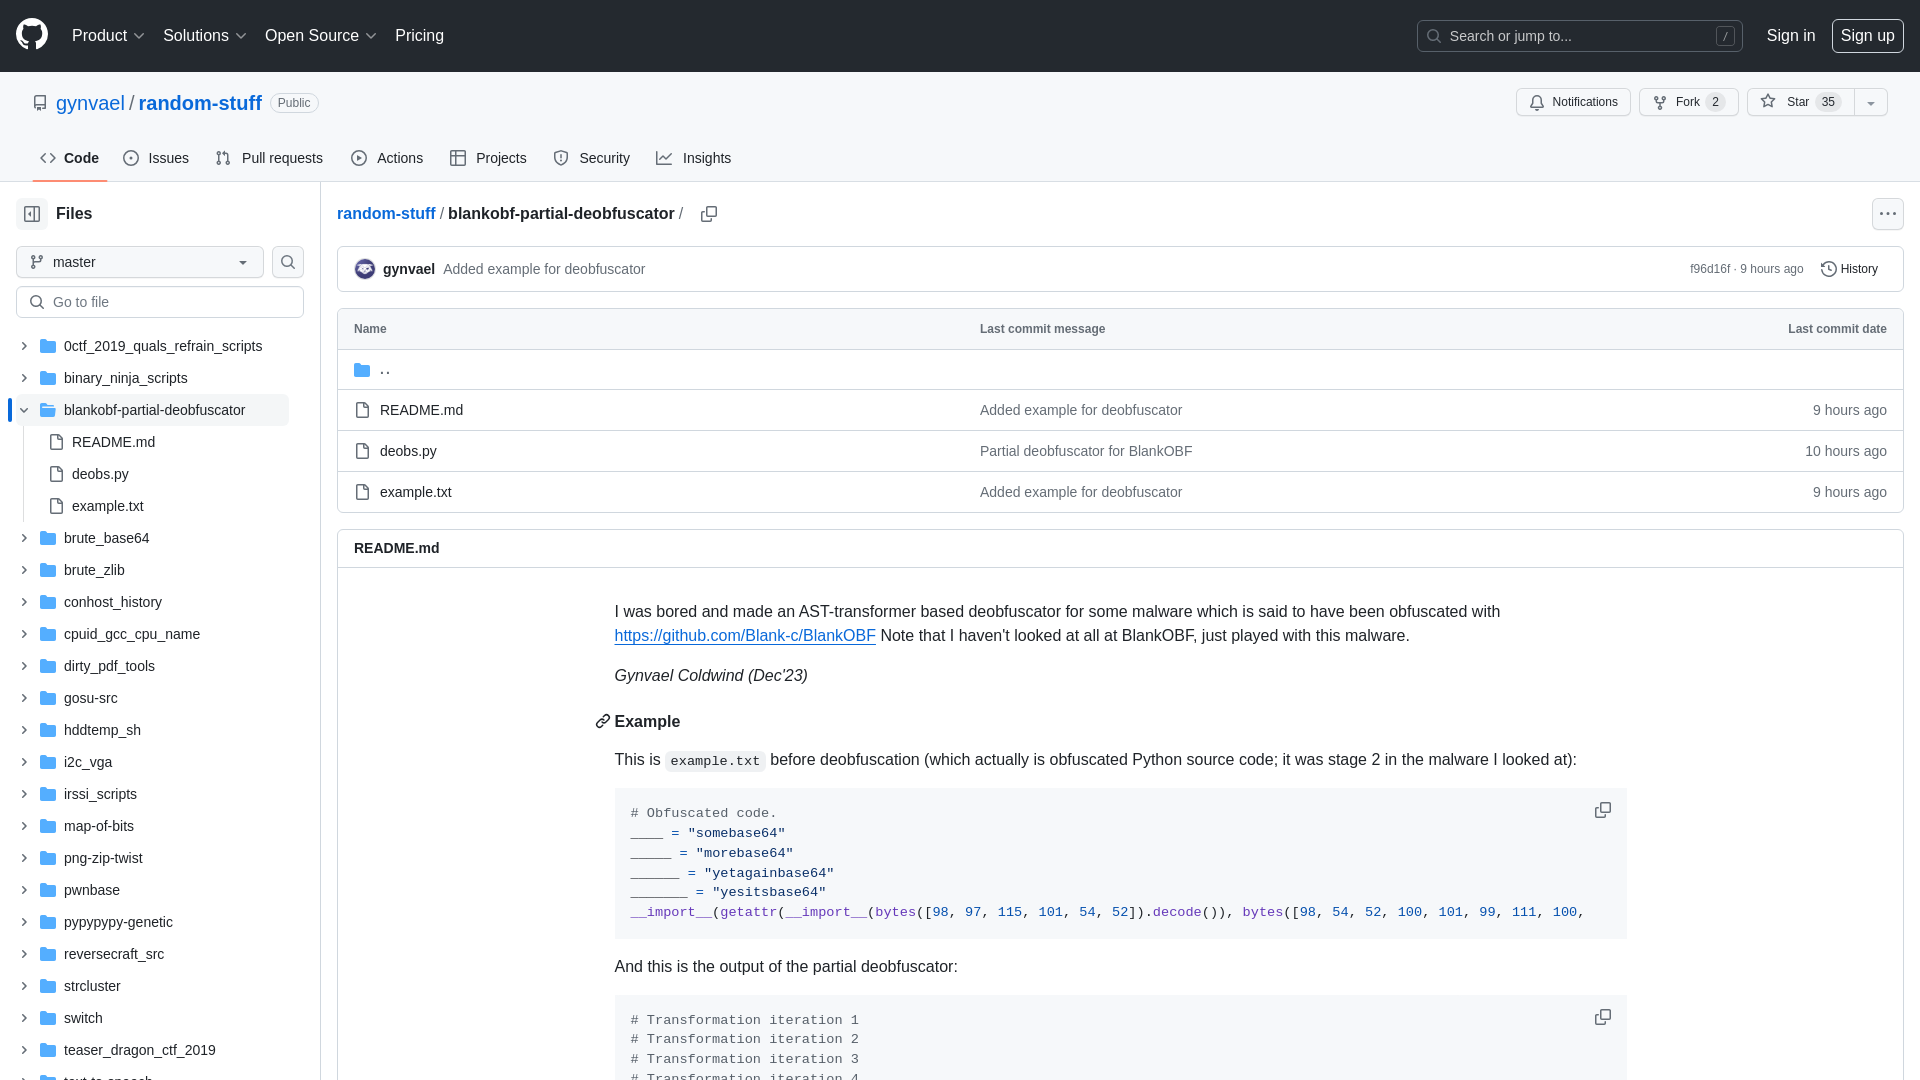Open the teaser_dragon_ctf_2019 folder
Viewport: 1920px width, 1080px height.
pos(139,1050)
